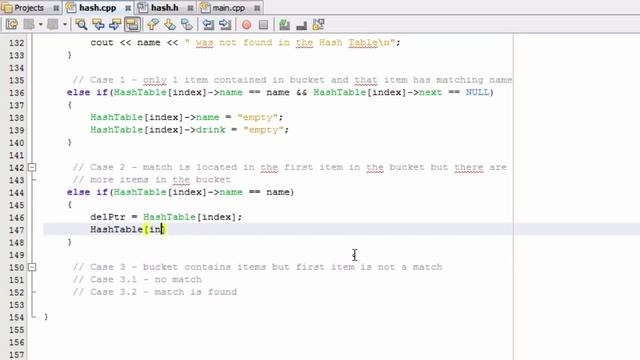Viewport: 640px width, 360px height.
Task: Click "HashTable[in" on line 147
Action: [126, 229]
